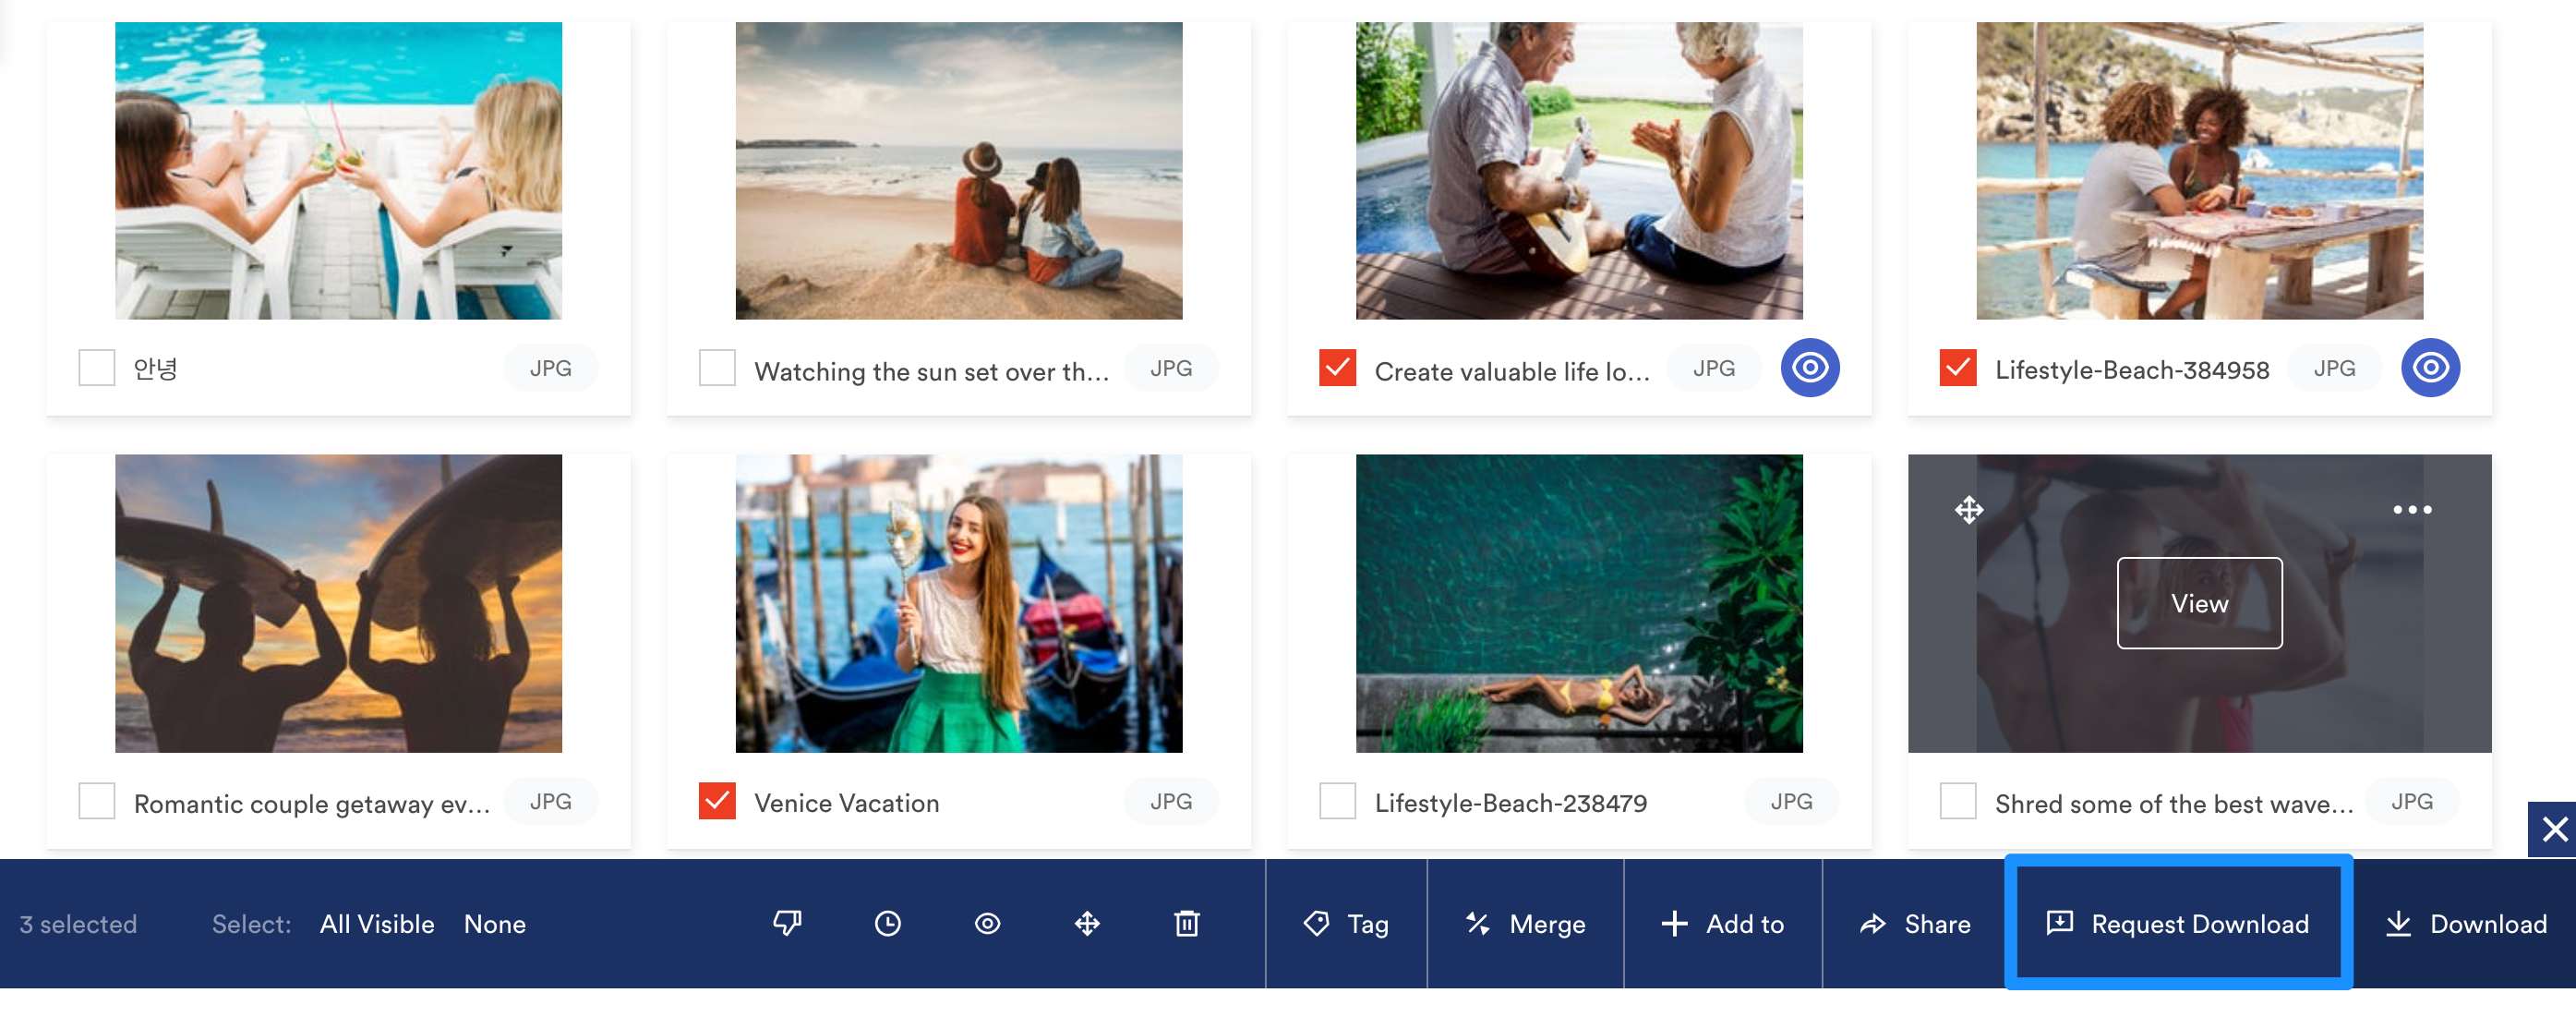Click the trash delete icon
Viewport: 2576px width, 1029px height.
pyautogui.click(x=1187, y=924)
